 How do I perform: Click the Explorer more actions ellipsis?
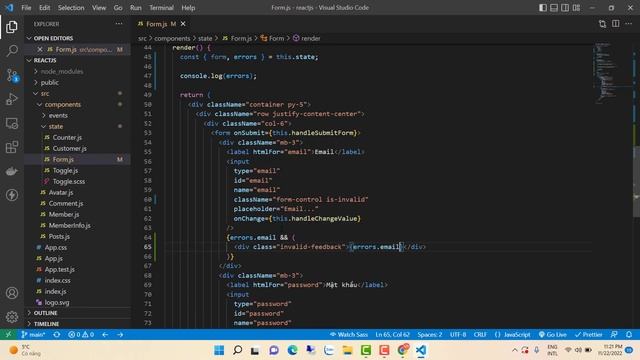(x=119, y=24)
